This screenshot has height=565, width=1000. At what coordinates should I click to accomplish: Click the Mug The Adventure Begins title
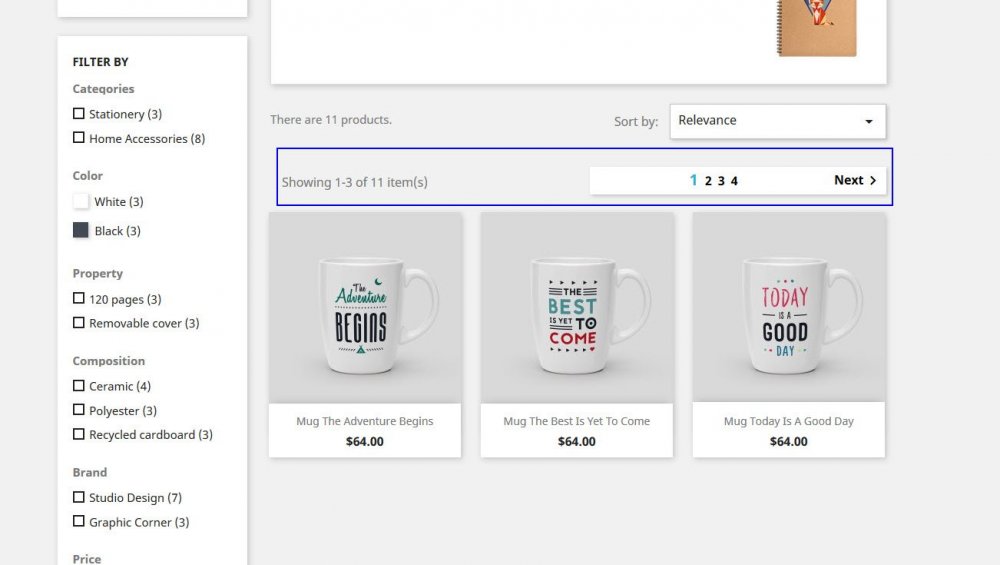coord(365,421)
